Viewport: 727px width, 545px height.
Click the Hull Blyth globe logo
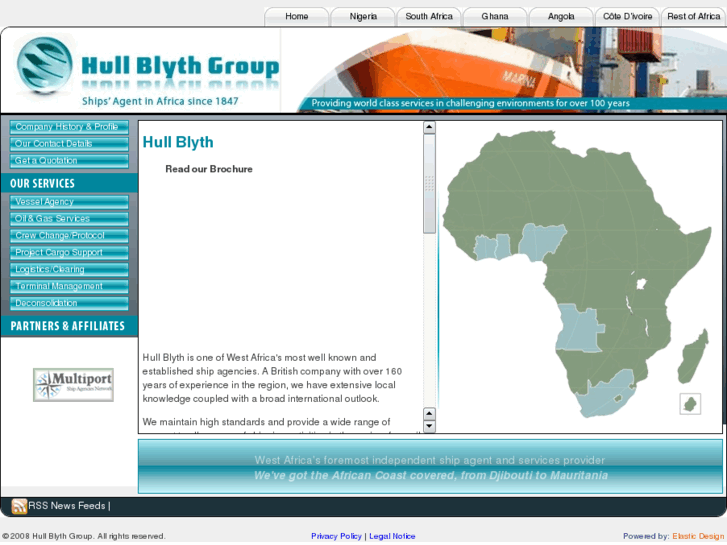pyautogui.click(x=44, y=65)
